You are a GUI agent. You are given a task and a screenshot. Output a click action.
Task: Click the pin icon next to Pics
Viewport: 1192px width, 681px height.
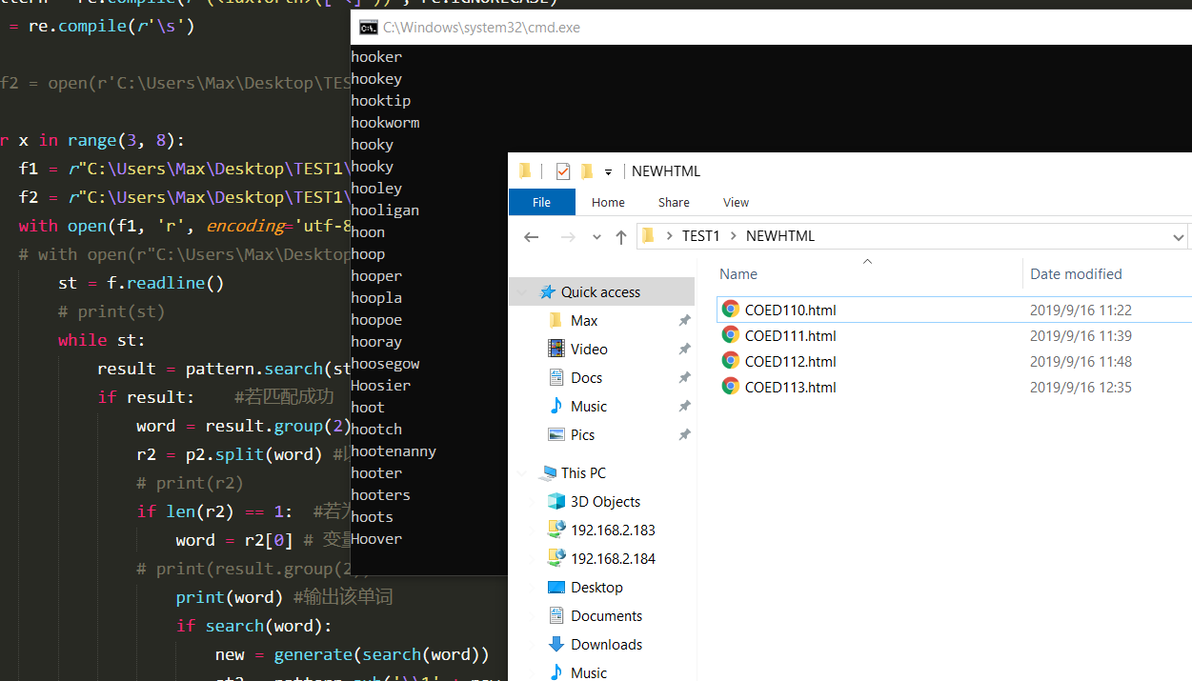pos(684,435)
